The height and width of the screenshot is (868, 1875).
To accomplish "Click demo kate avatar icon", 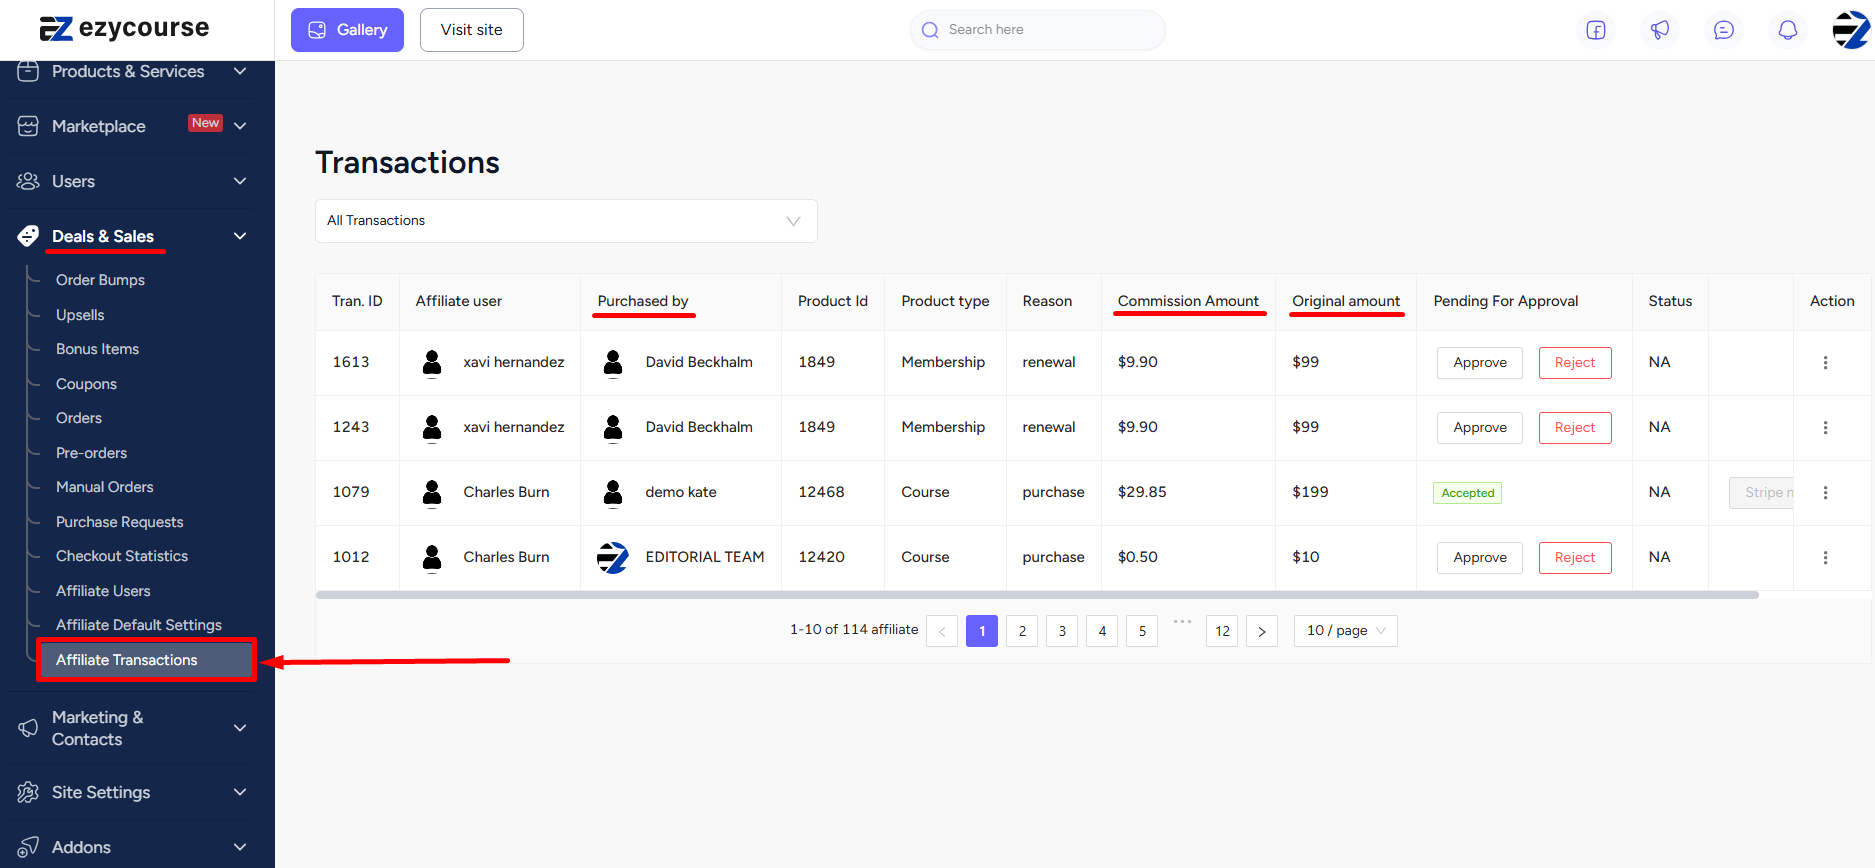I will point(613,493).
